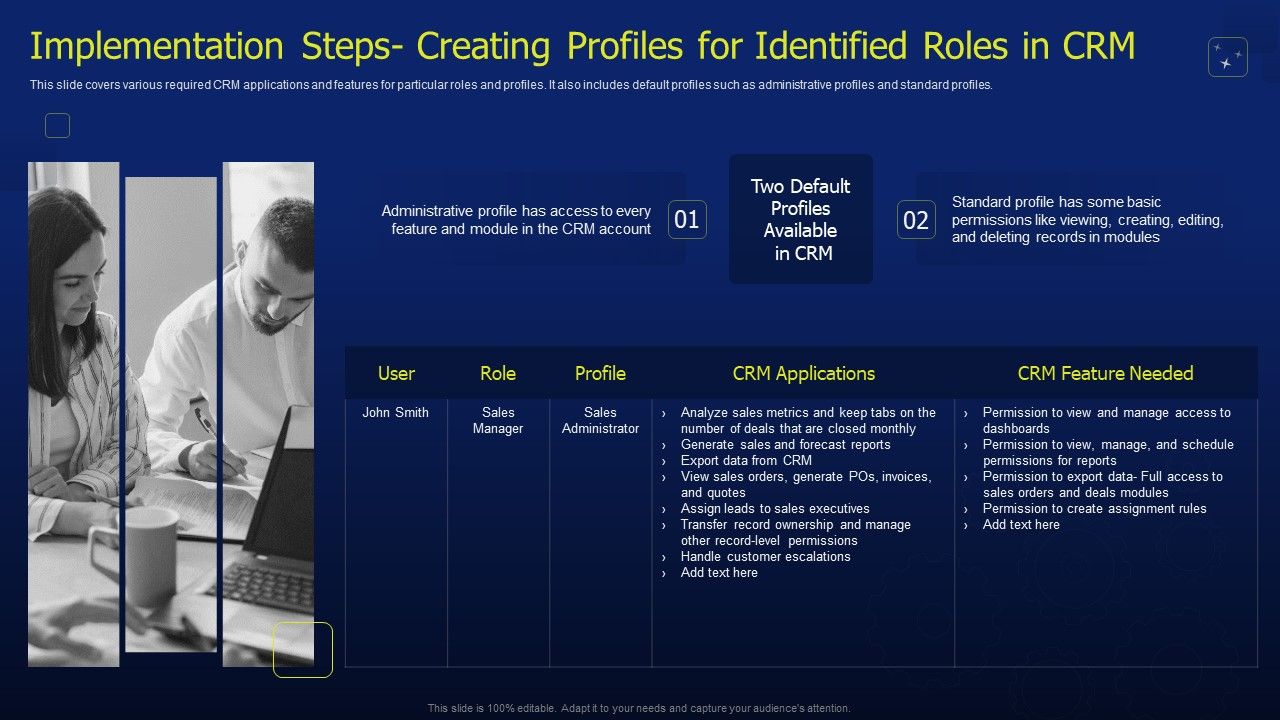Screen dimensions: 1280x720
Task: Expand the arrow beside Export data from CRM
Action: pyautogui.click(x=663, y=461)
